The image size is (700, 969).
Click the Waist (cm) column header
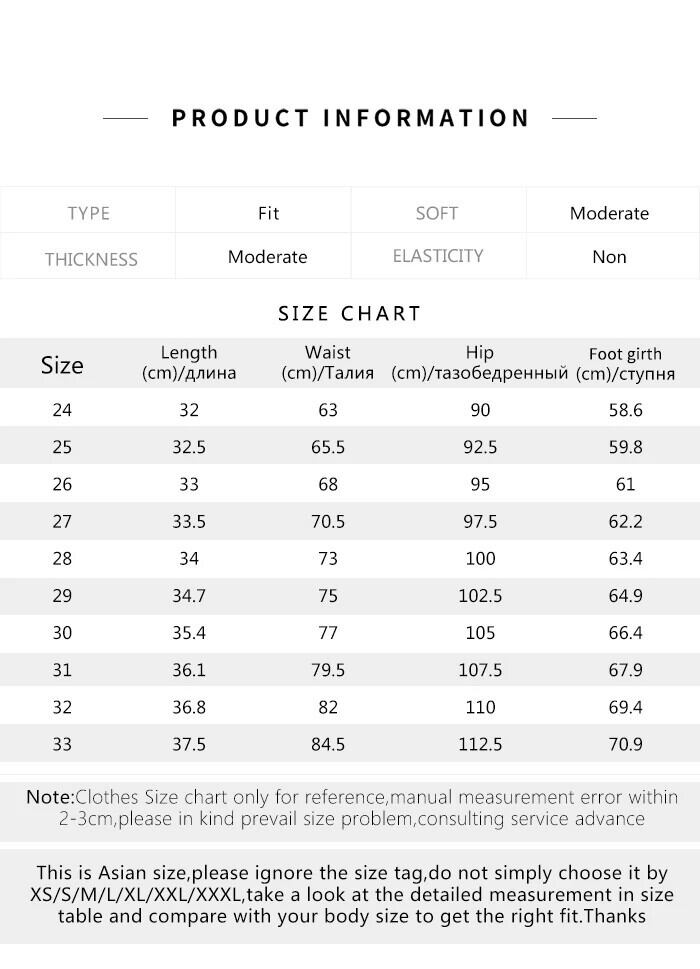328,363
